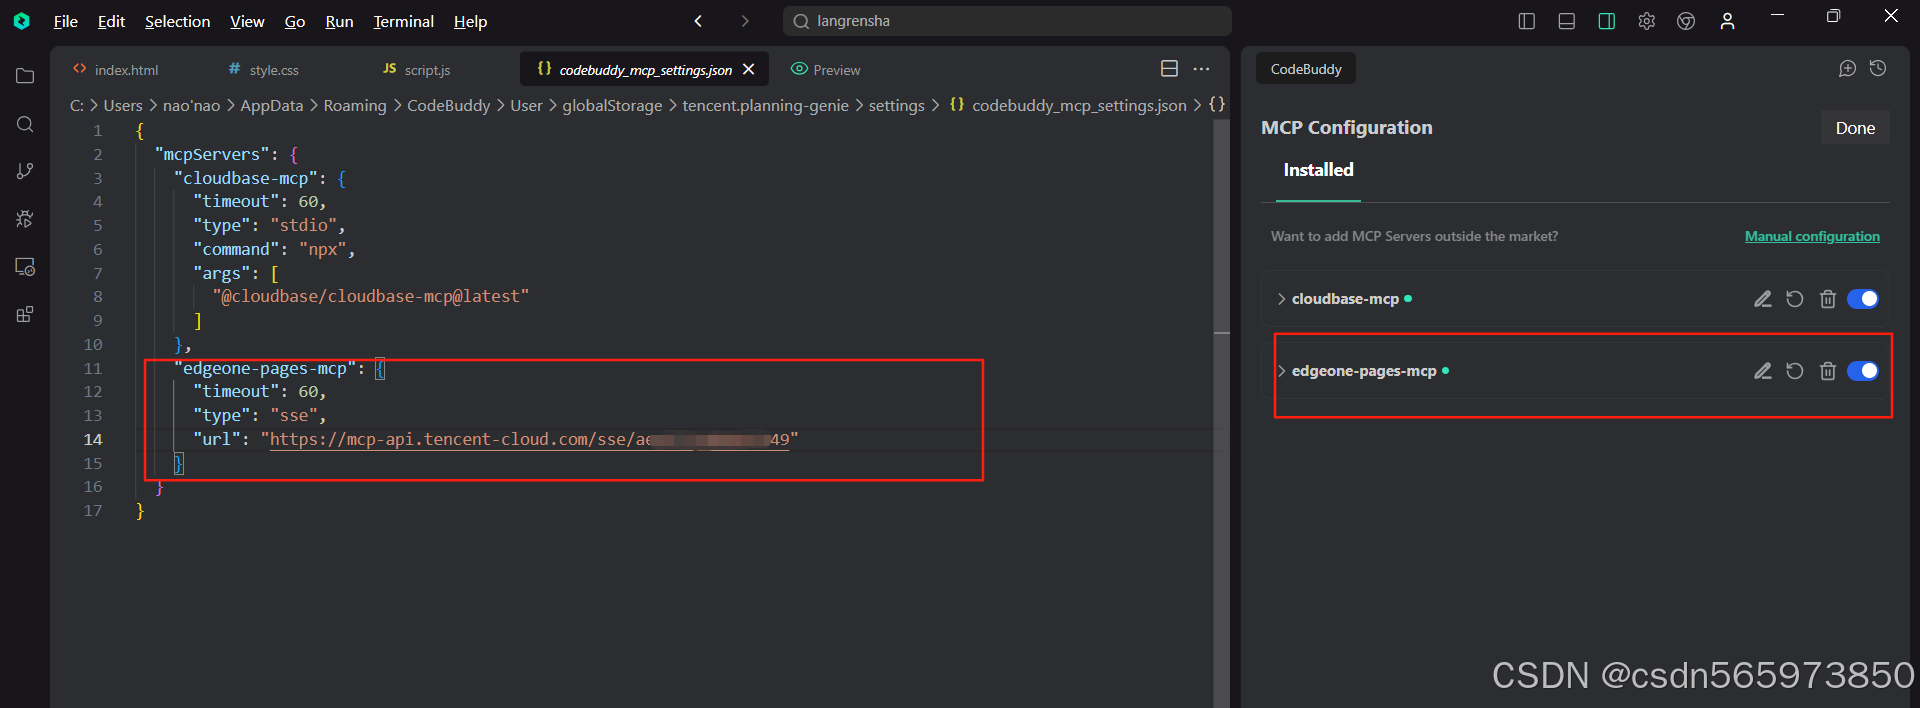This screenshot has width=1920, height=708.
Task: Disable the cloudbase-mcp toggle switch
Action: tap(1863, 299)
